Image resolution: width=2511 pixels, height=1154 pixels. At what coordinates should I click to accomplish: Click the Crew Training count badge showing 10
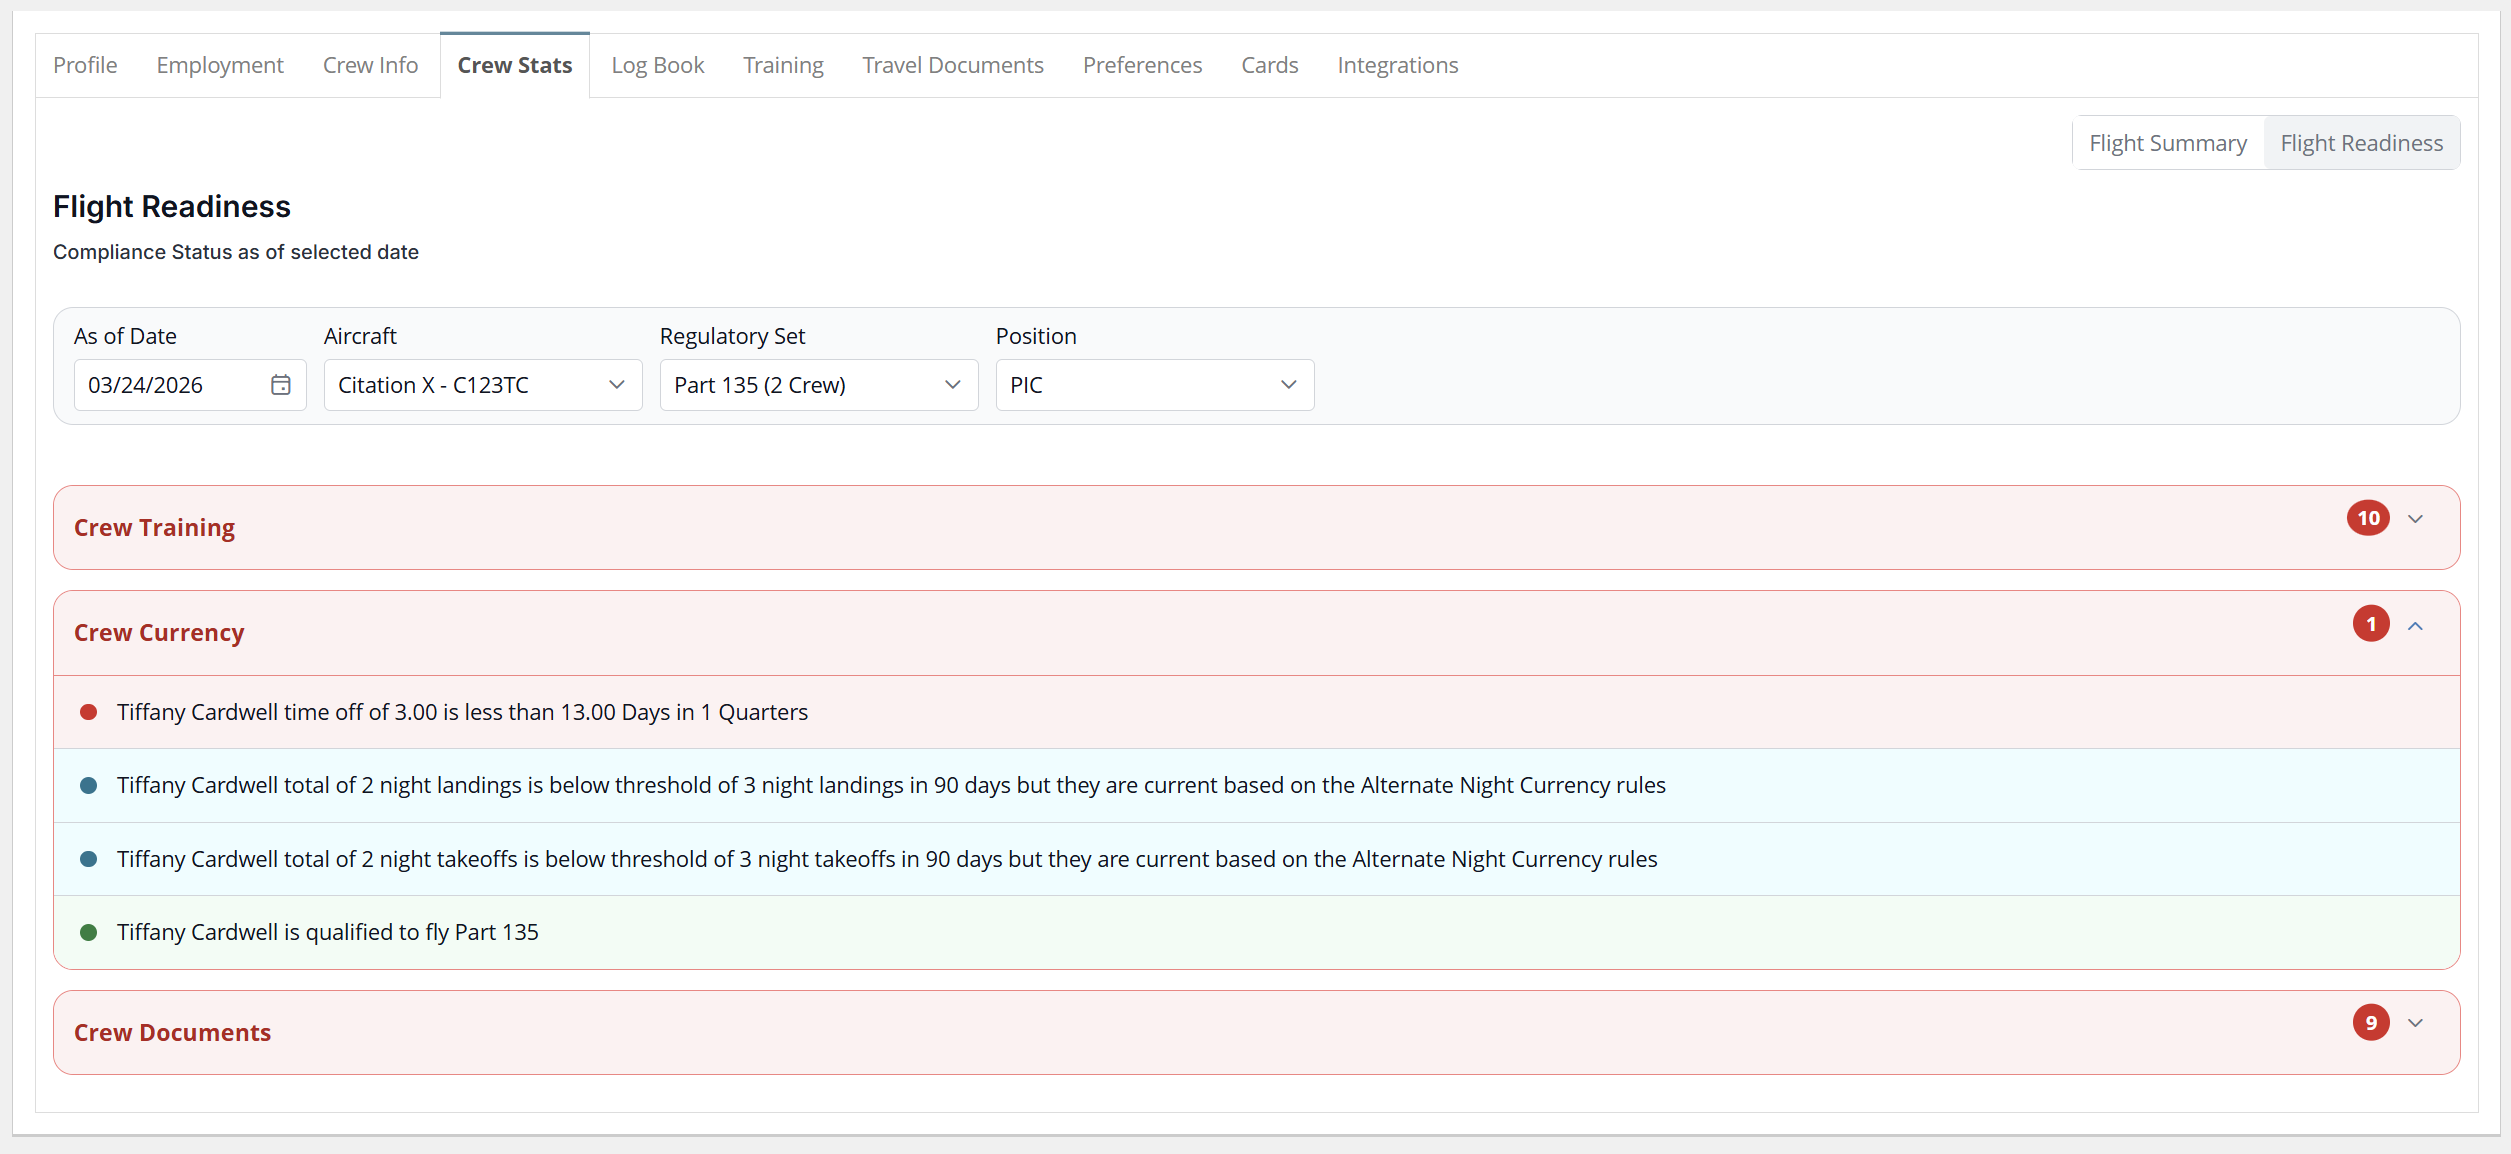(2368, 518)
